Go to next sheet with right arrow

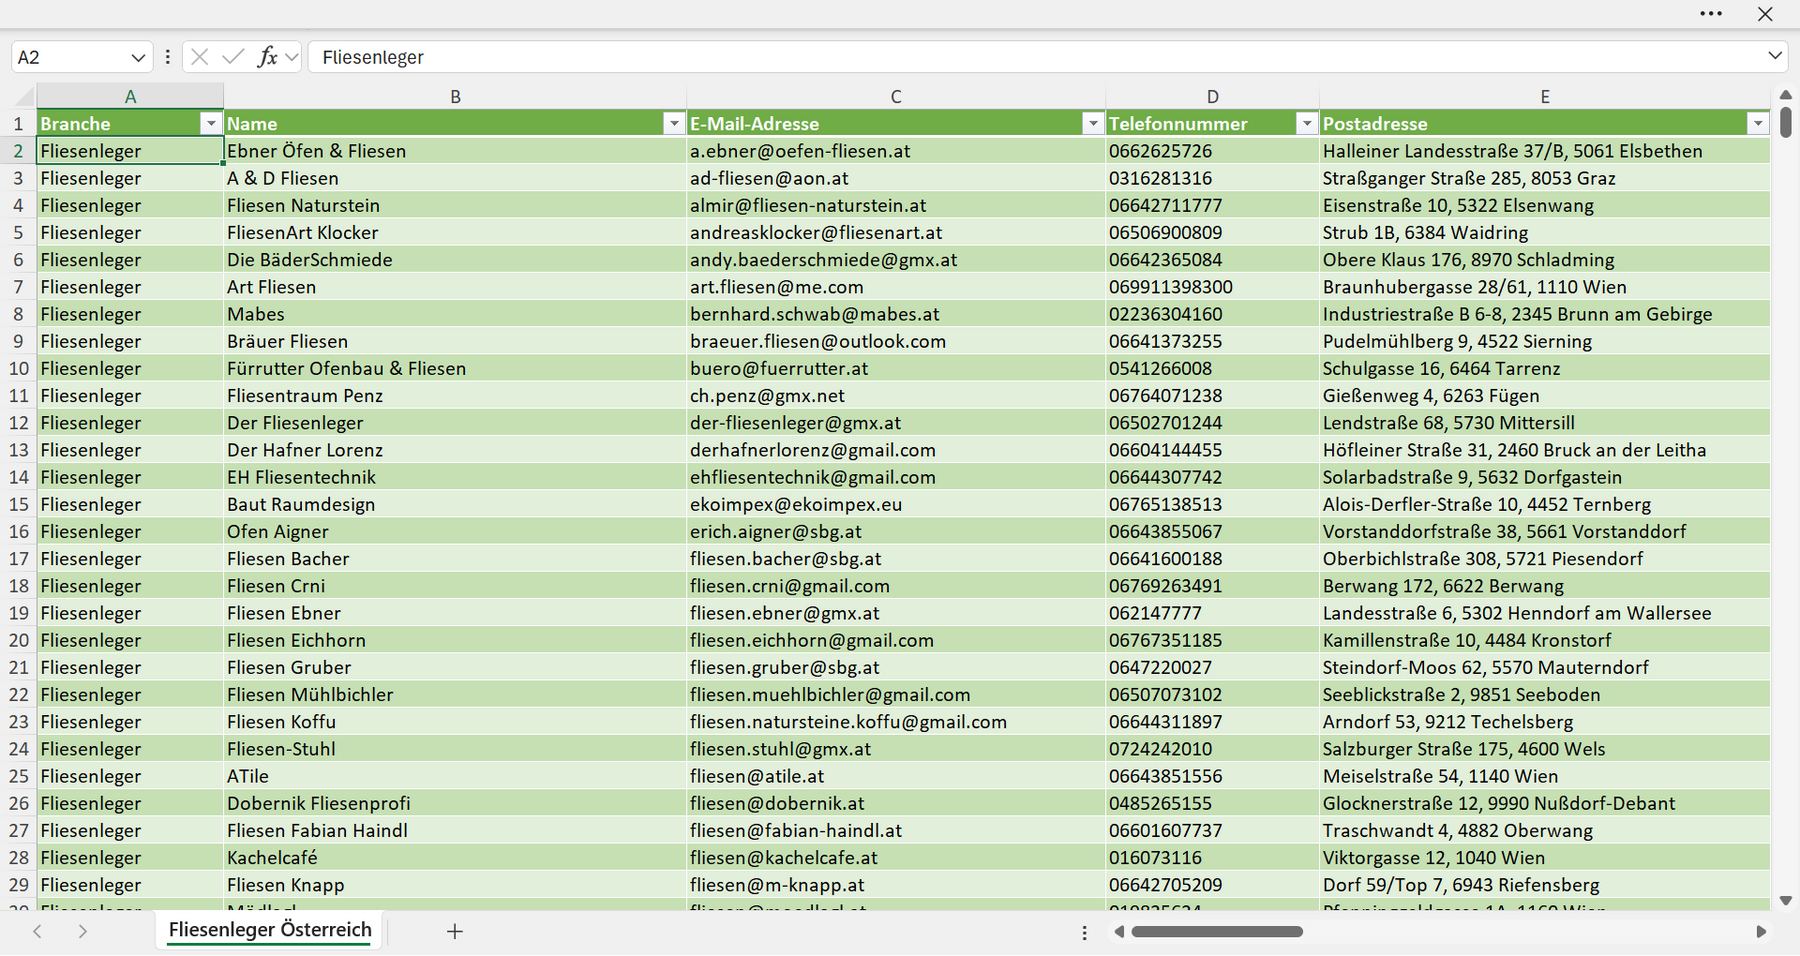click(83, 931)
